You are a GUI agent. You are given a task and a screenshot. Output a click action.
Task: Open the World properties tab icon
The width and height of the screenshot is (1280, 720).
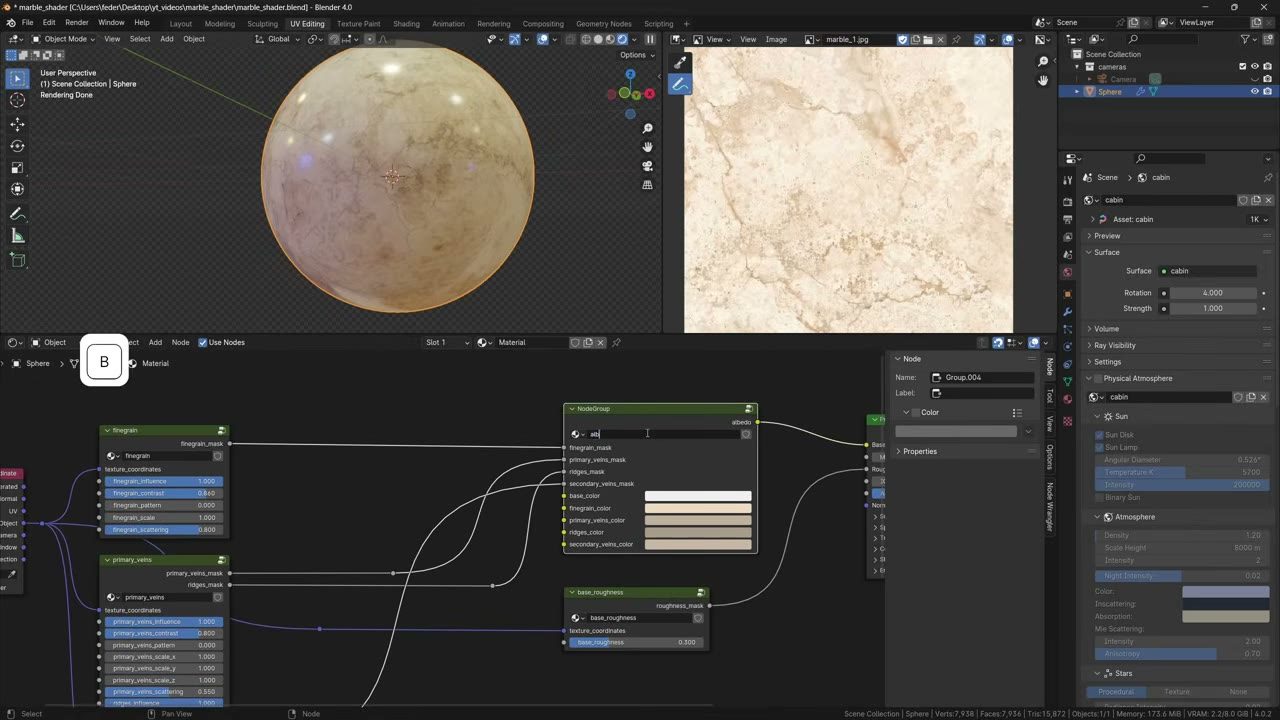click(x=1068, y=272)
